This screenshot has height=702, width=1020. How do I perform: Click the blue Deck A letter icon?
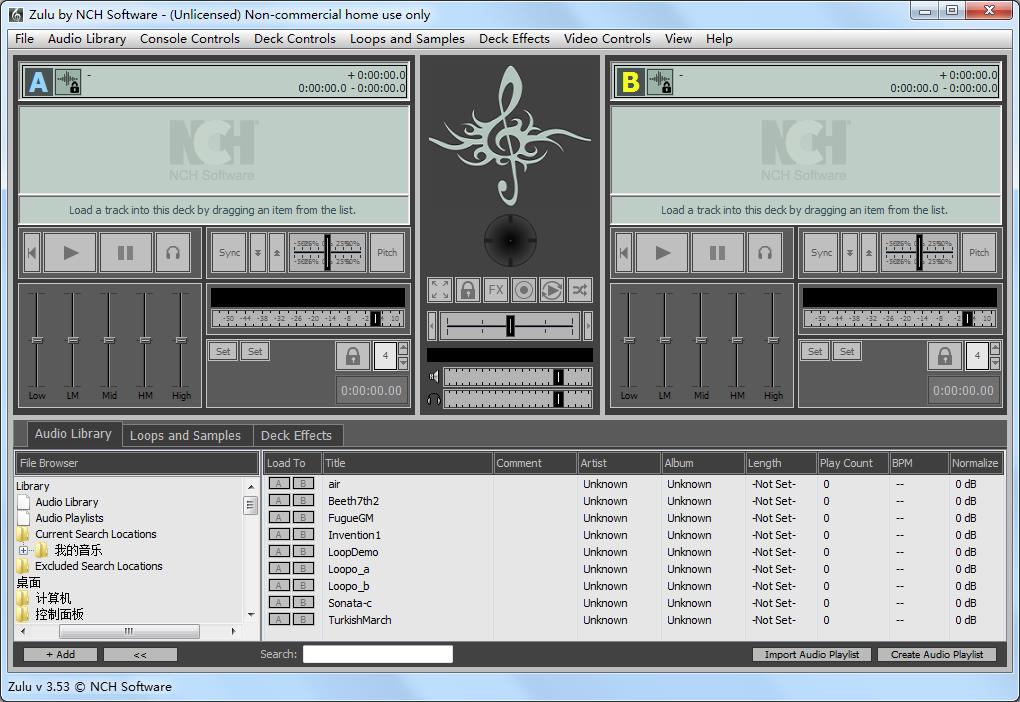(38, 82)
